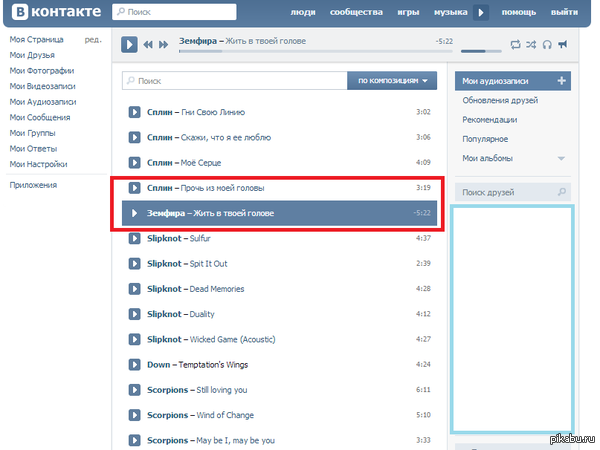Play Slipknot – Duality track
600x450 pixels.
[x=135, y=314]
